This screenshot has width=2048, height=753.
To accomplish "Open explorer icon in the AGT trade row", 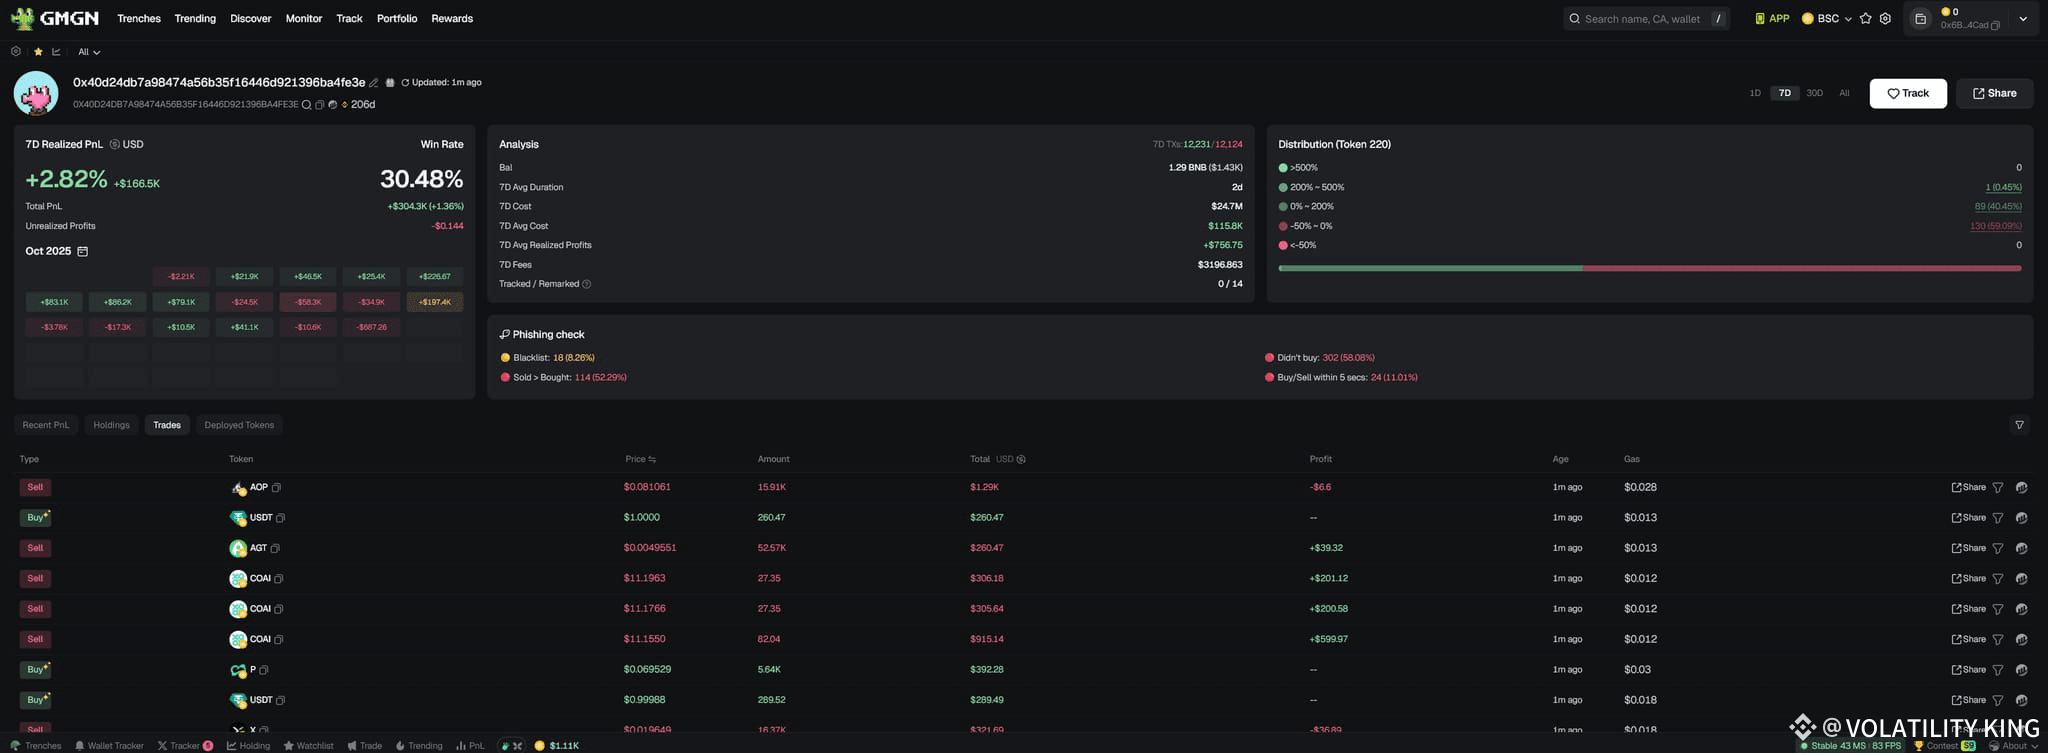I will coord(2021,548).
